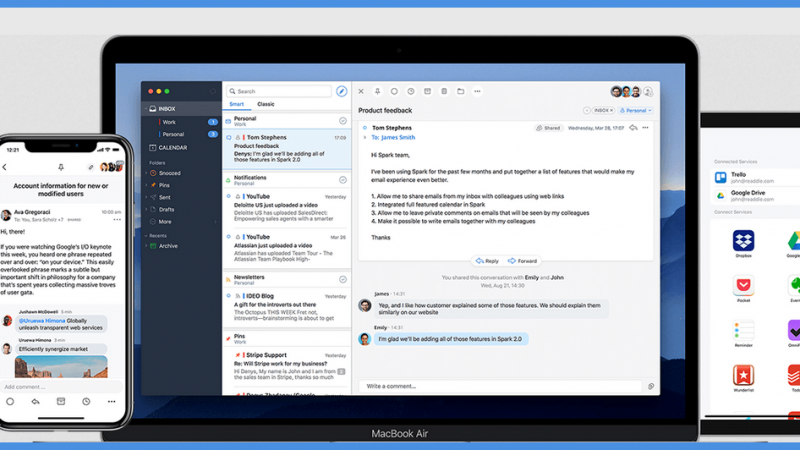
Task: Compose a new email with the pencil icon
Action: tap(341, 91)
